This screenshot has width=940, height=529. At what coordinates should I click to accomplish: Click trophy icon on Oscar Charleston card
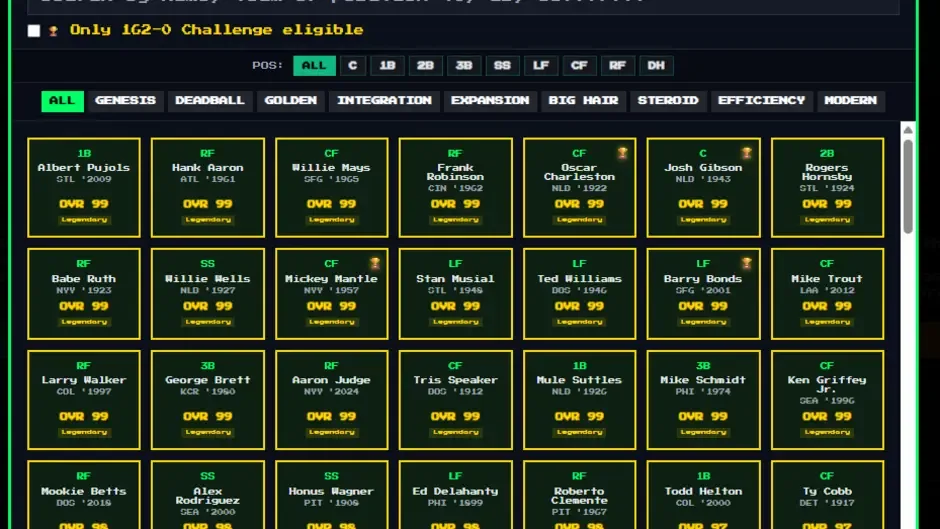point(622,153)
